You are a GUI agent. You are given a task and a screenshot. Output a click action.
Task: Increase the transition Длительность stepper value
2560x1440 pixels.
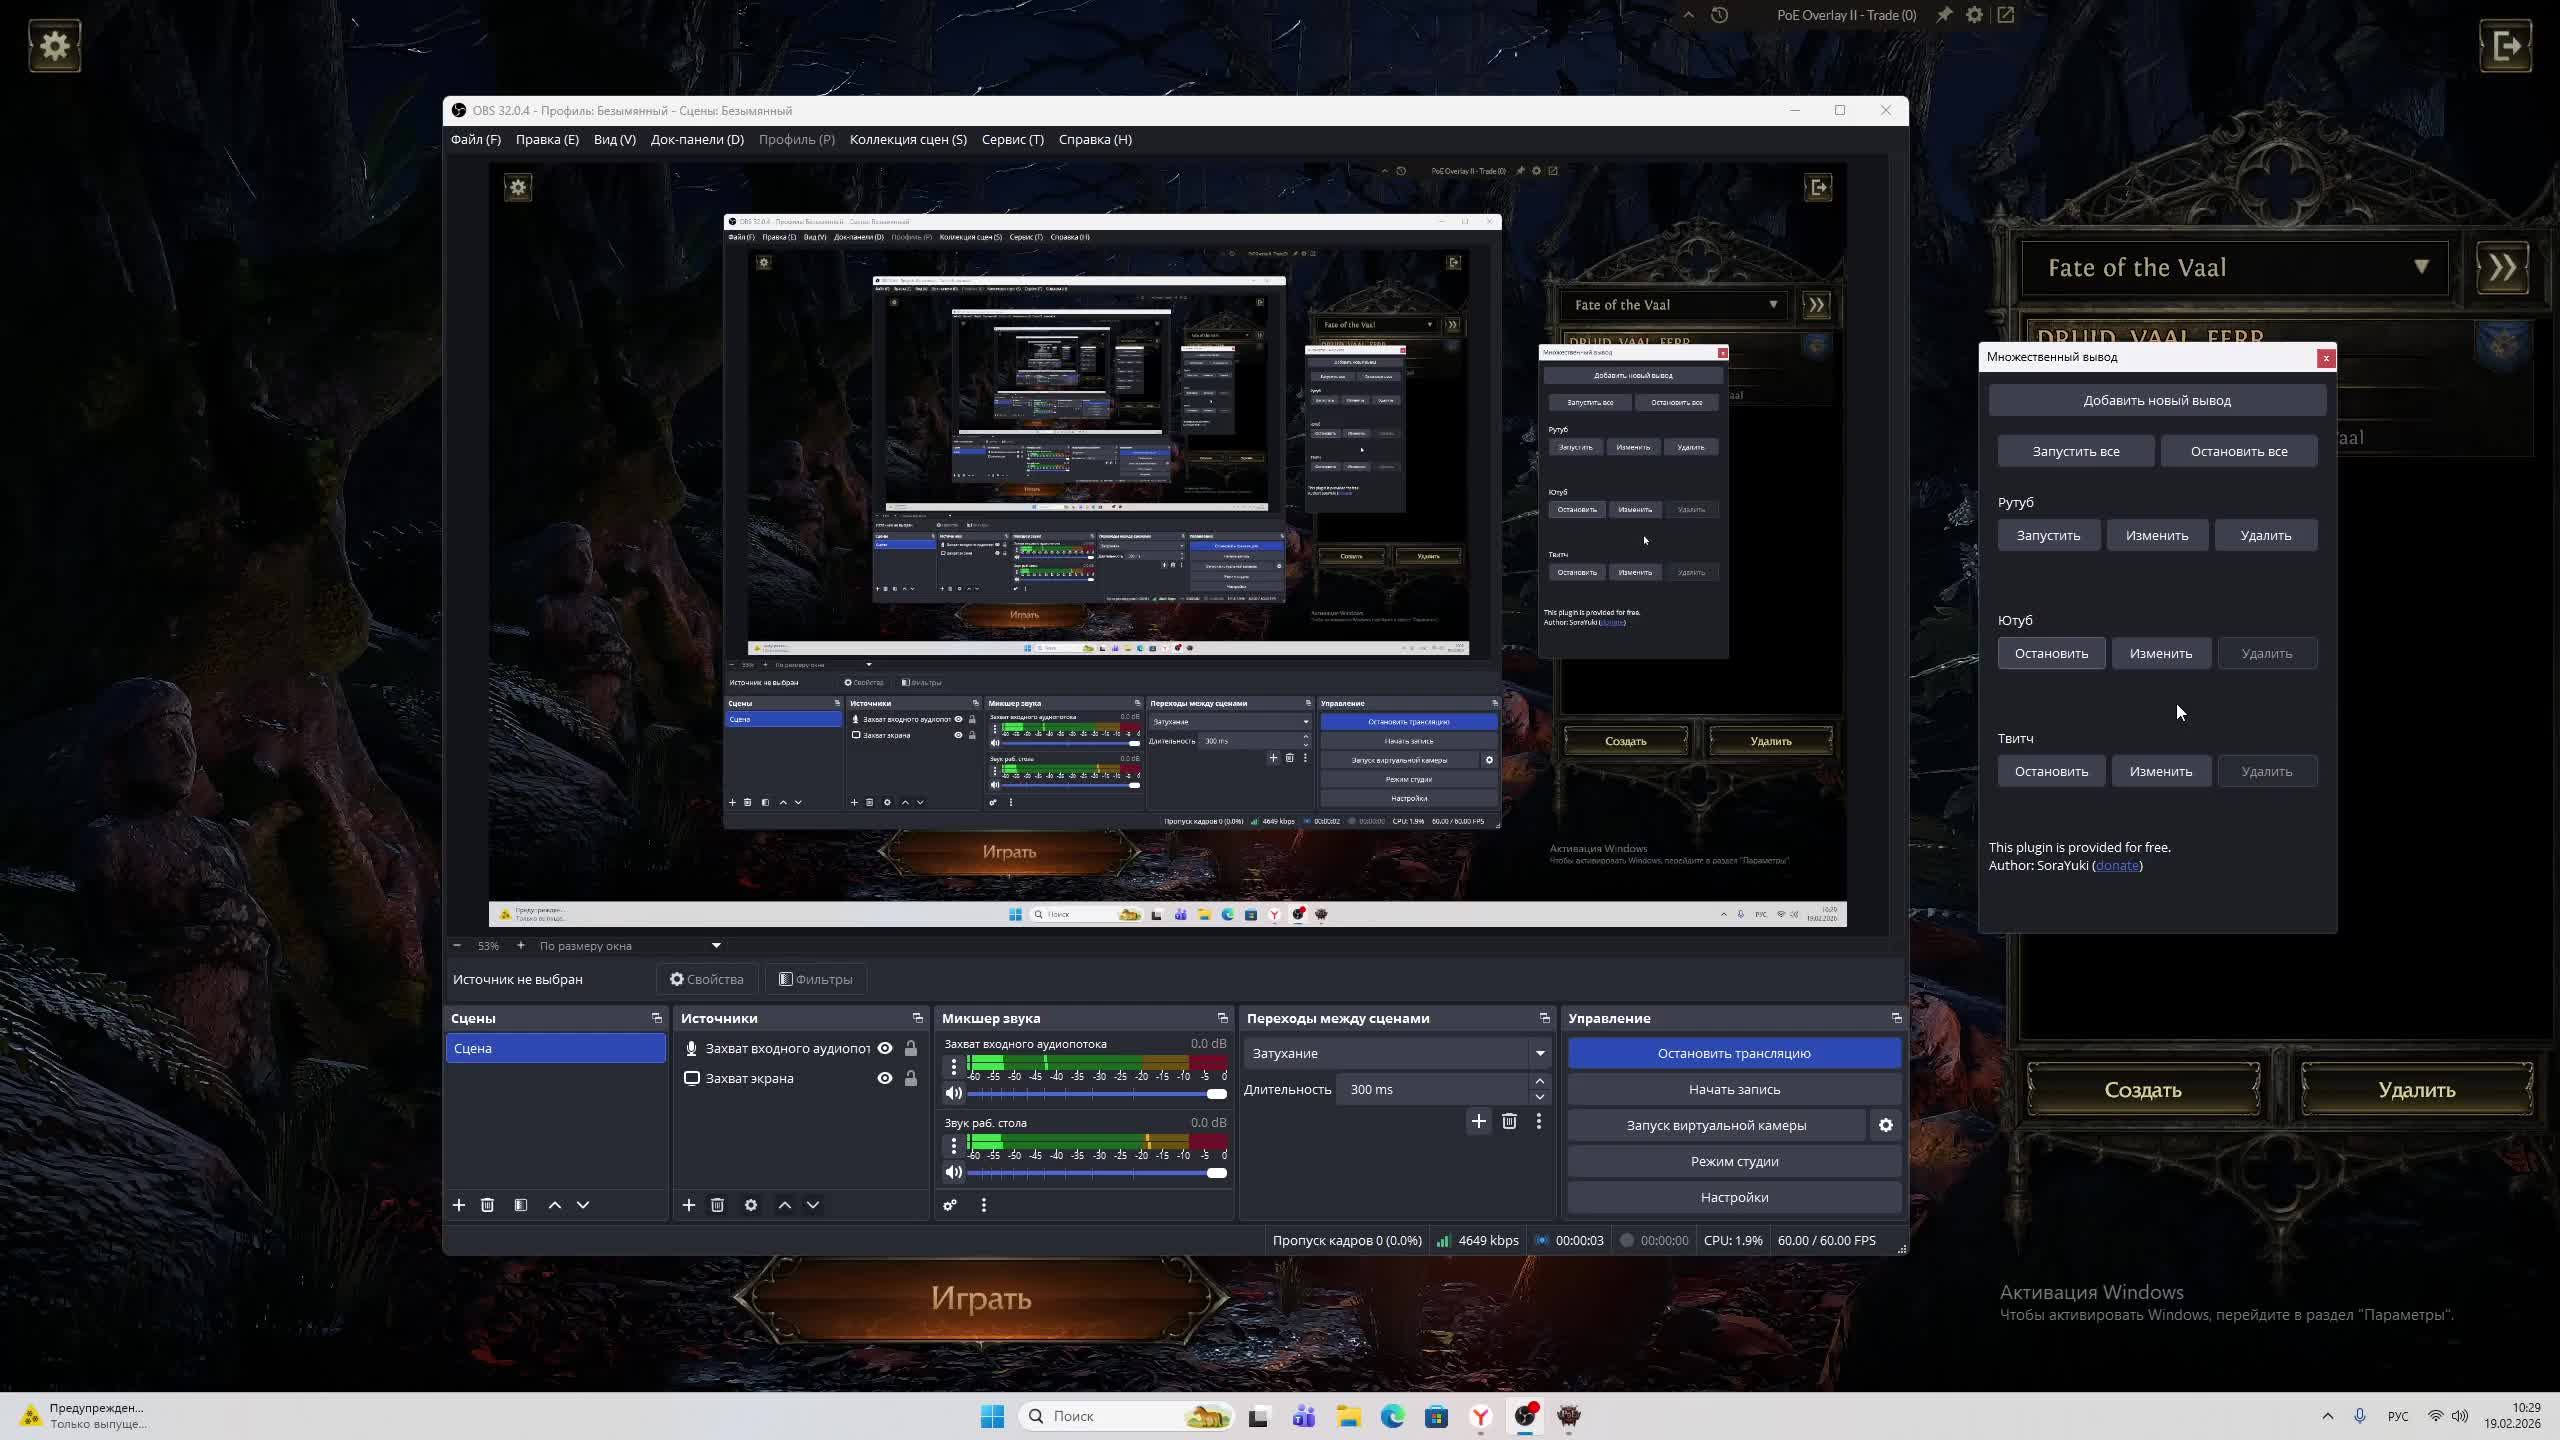[1540, 1081]
